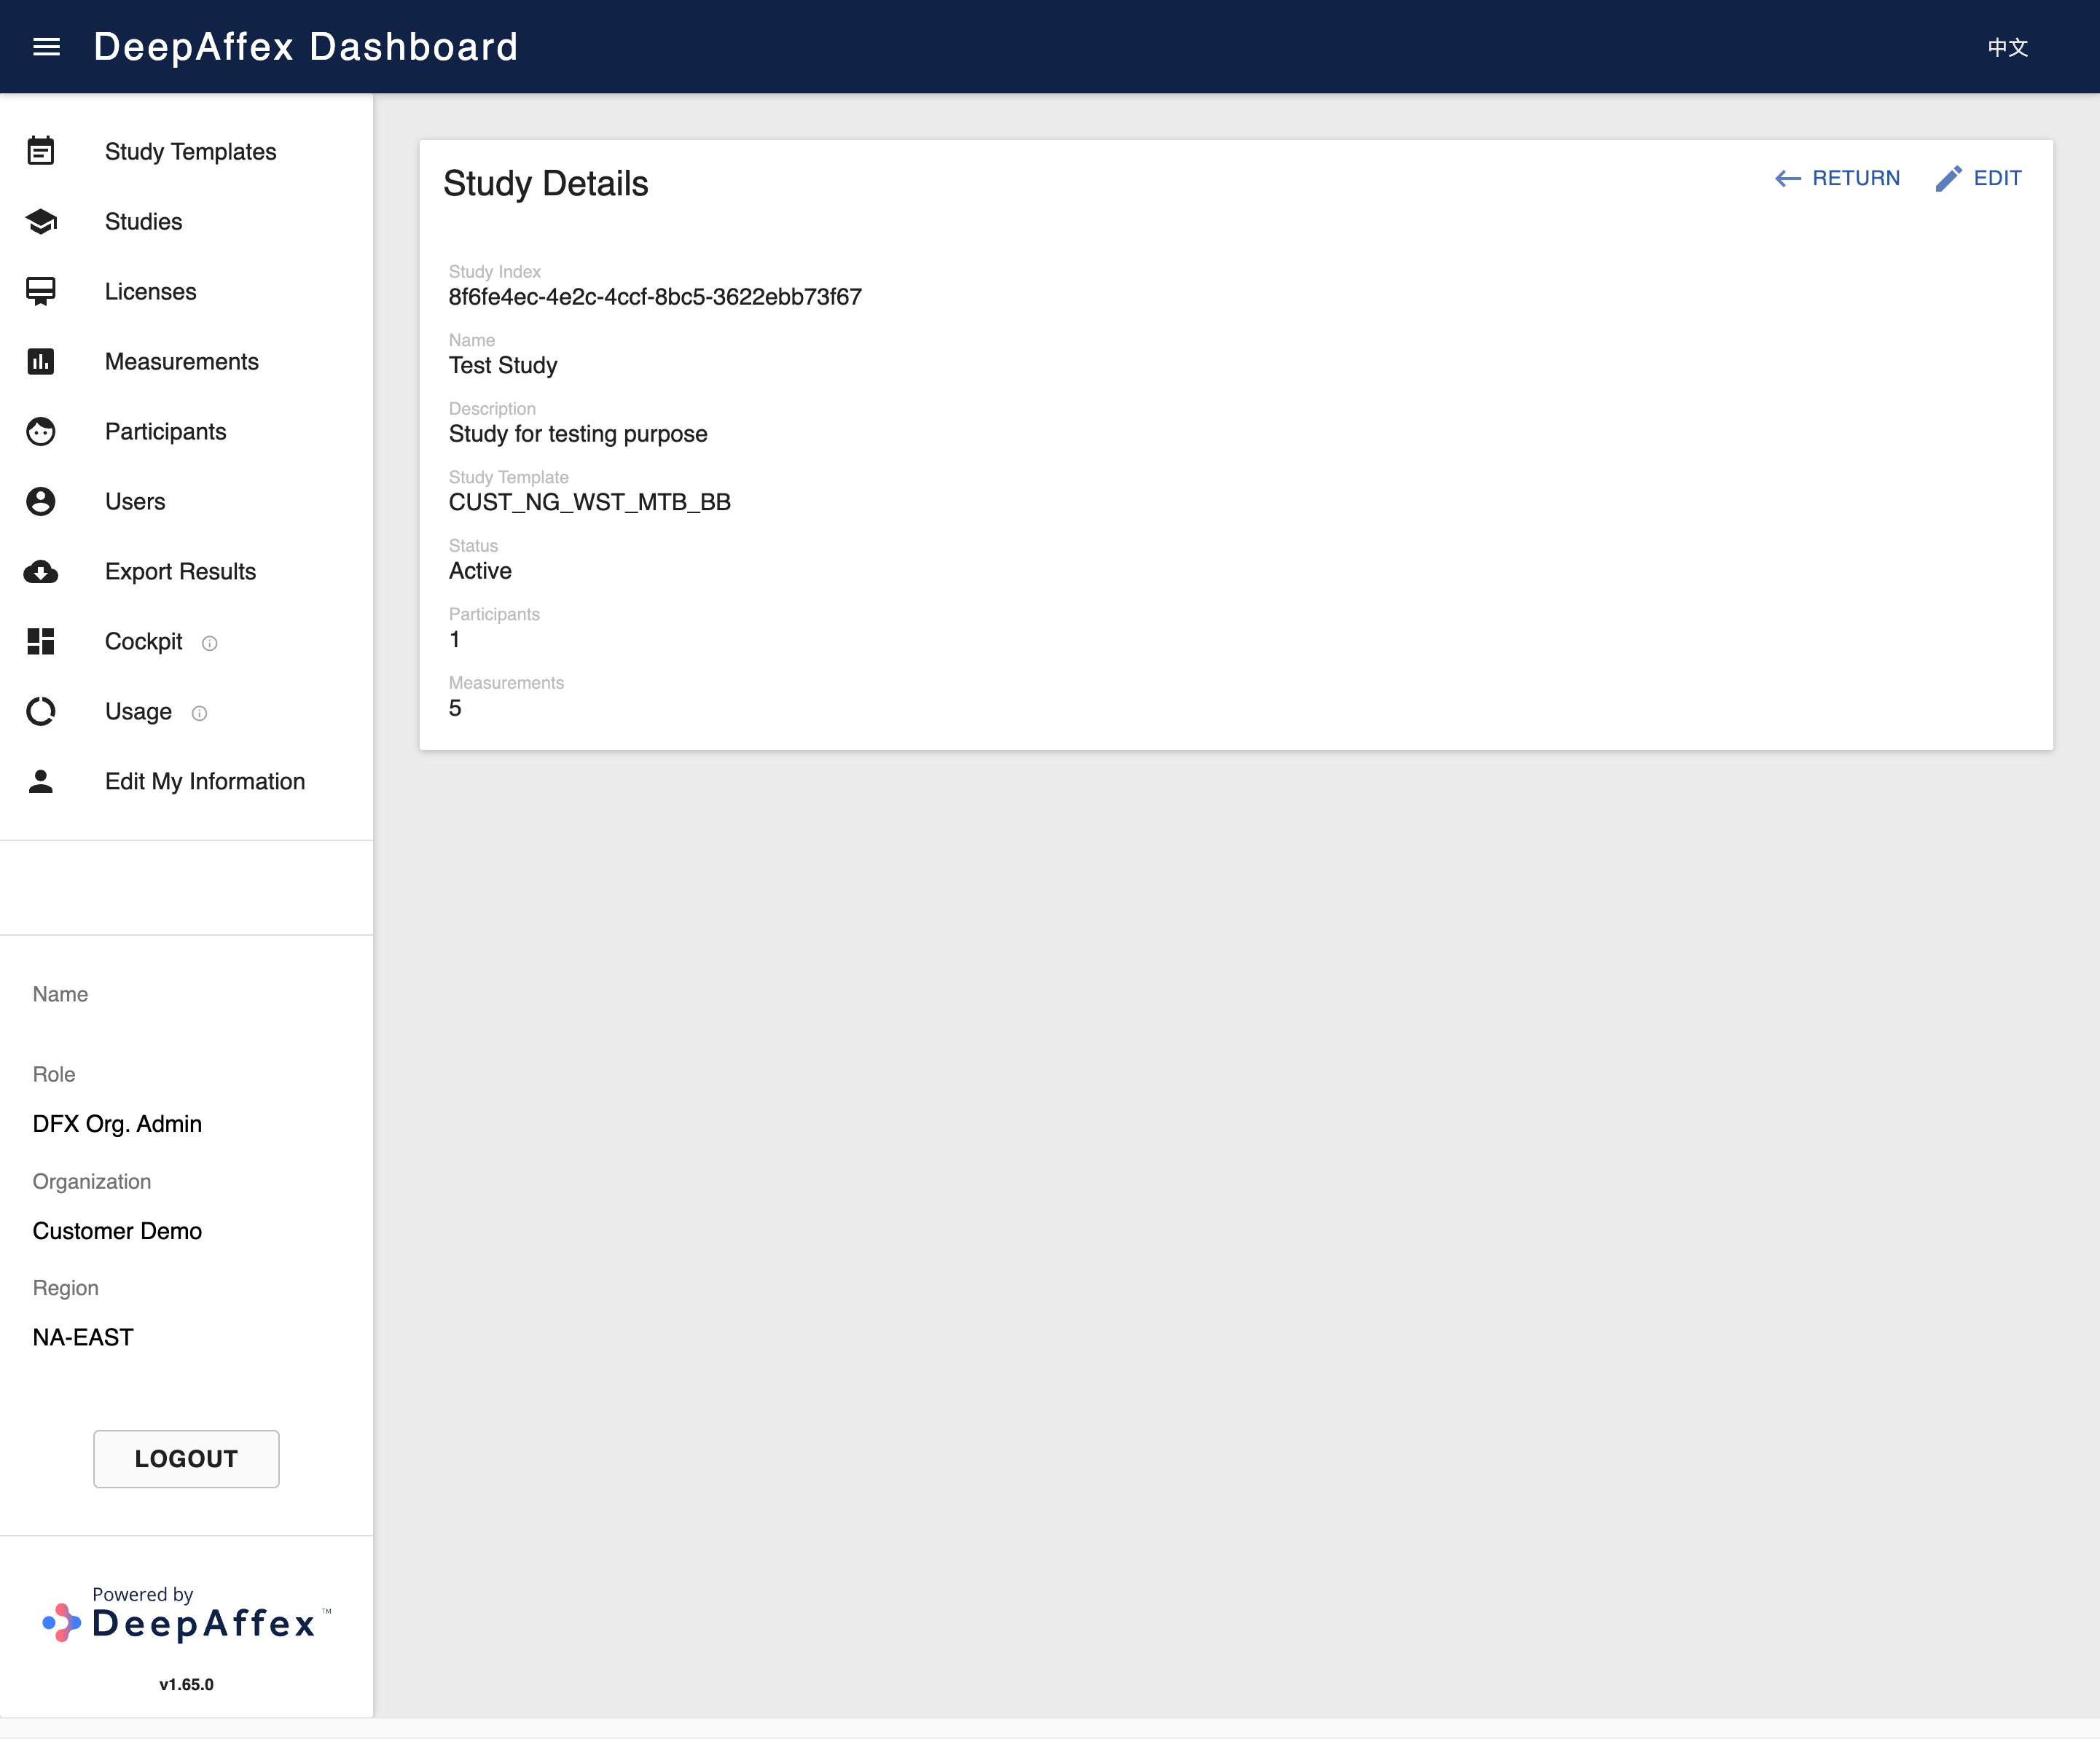Click the Licenses certificate icon
The width and height of the screenshot is (2100, 1739).
41,291
